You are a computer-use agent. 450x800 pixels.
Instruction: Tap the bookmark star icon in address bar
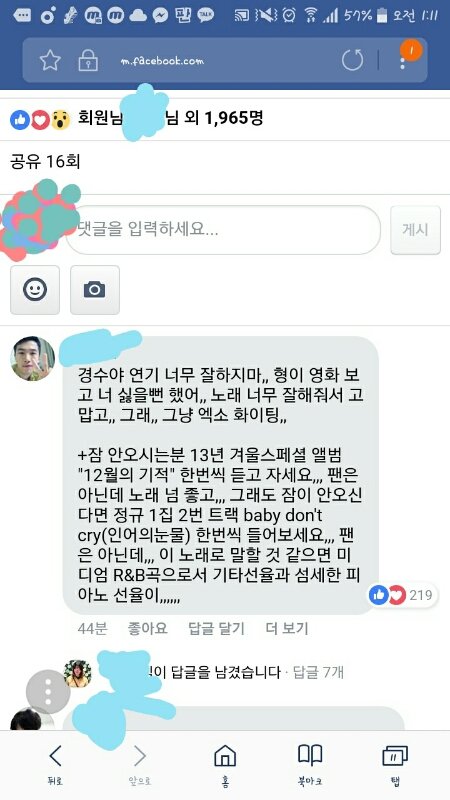(x=51, y=61)
